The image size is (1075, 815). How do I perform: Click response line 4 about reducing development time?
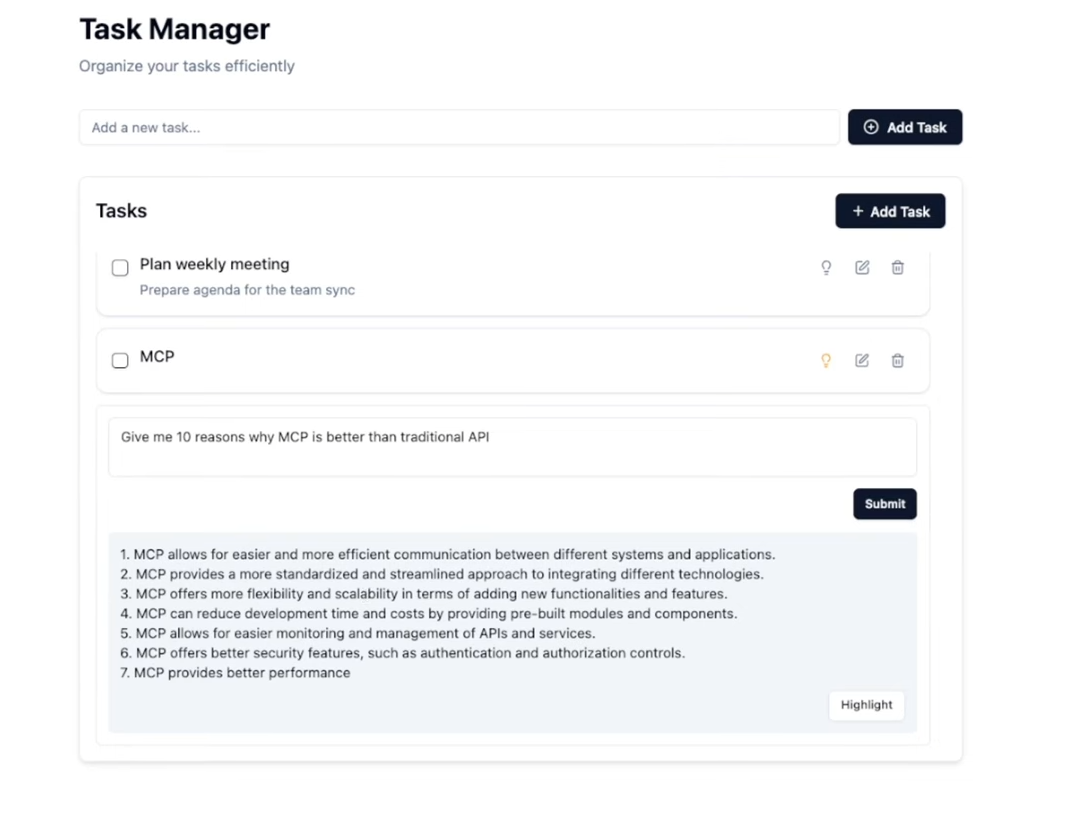tap(428, 613)
